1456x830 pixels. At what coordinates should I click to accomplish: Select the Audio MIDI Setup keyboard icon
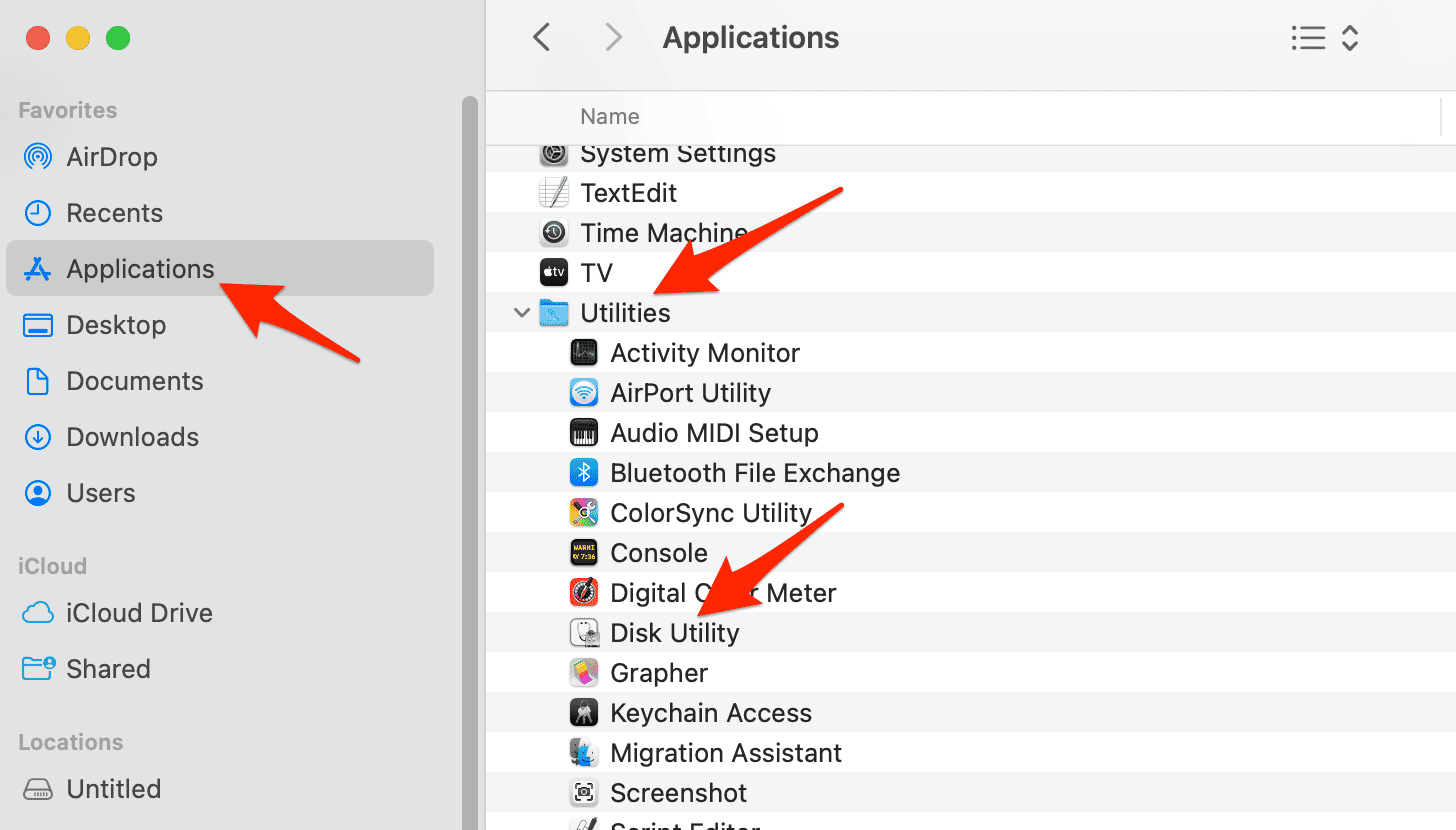coord(583,433)
